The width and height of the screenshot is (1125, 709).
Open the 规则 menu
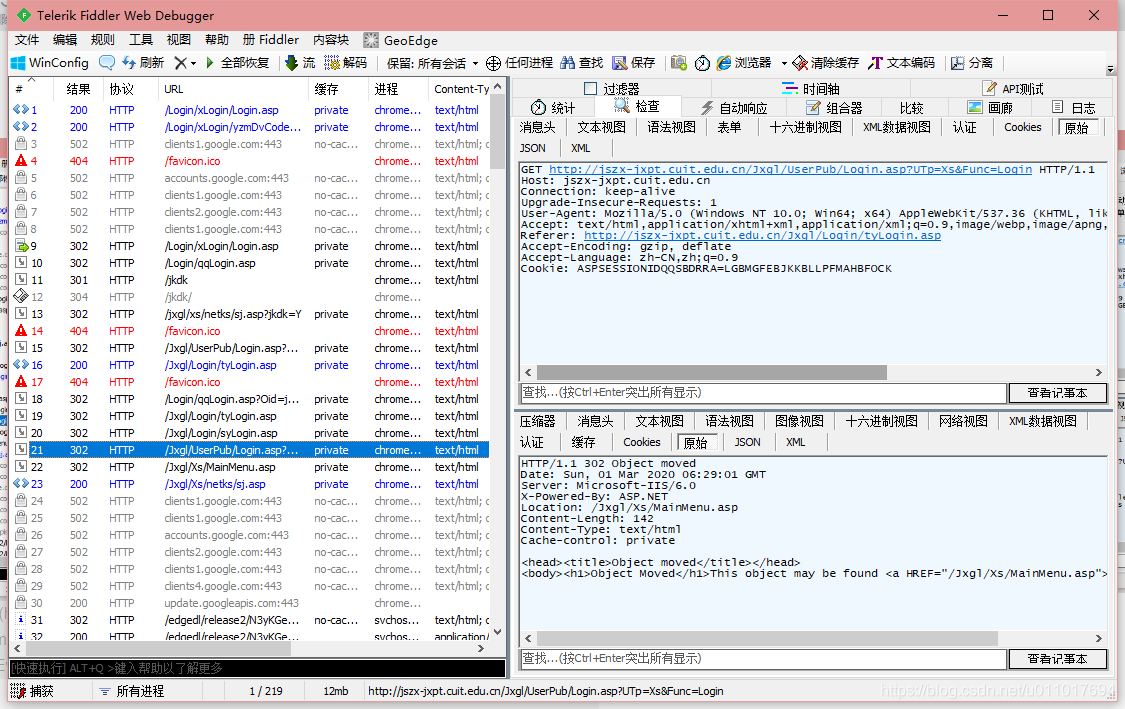click(103, 40)
